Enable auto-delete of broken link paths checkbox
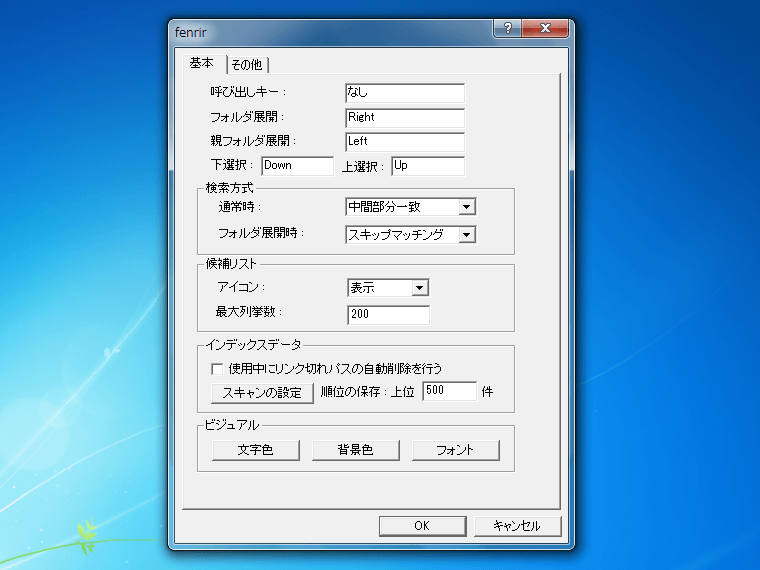 point(217,369)
